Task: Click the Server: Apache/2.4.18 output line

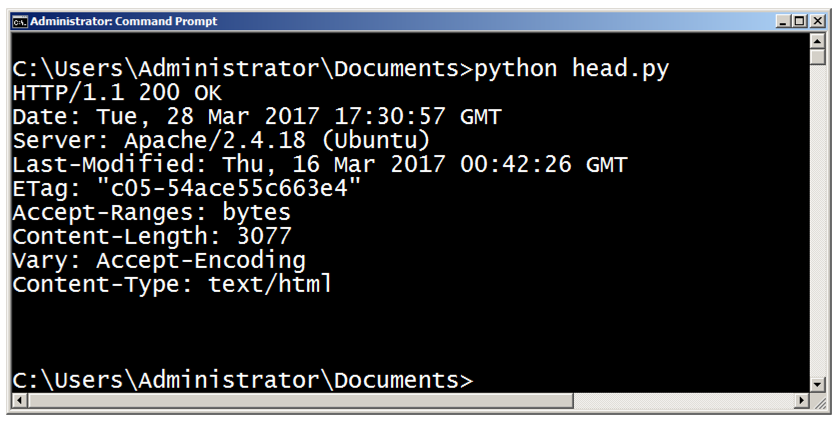Action: (222, 141)
